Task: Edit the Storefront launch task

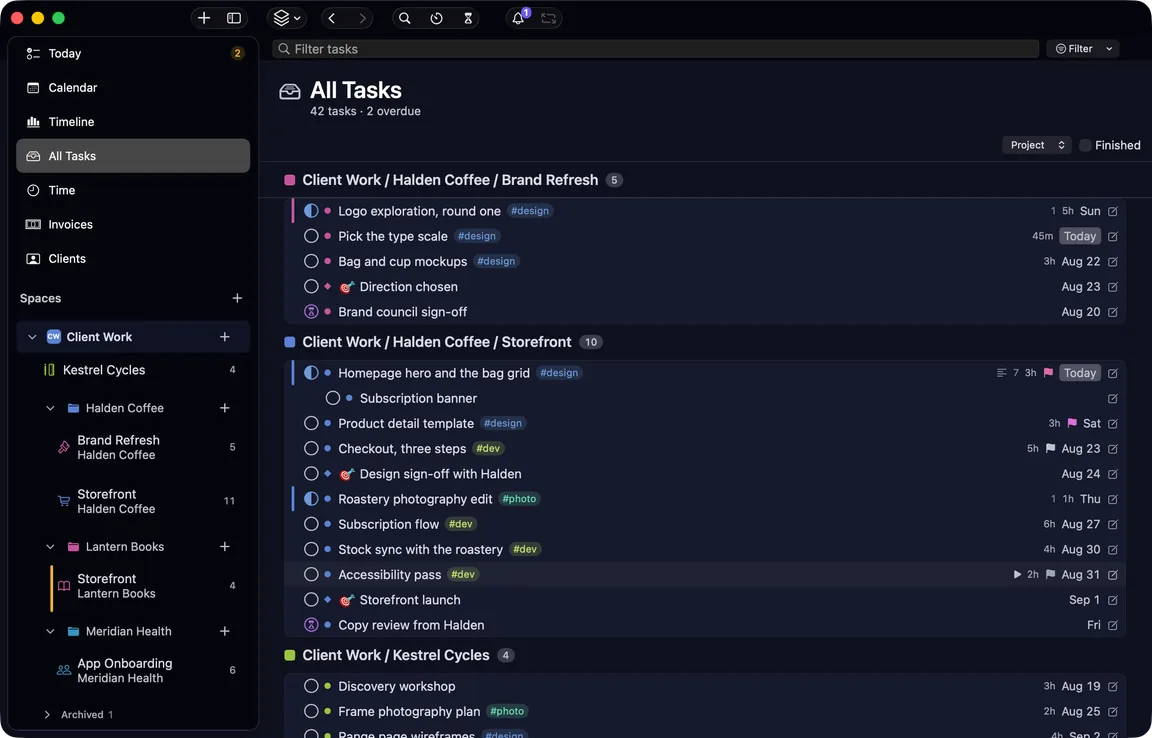Action: pos(1113,600)
